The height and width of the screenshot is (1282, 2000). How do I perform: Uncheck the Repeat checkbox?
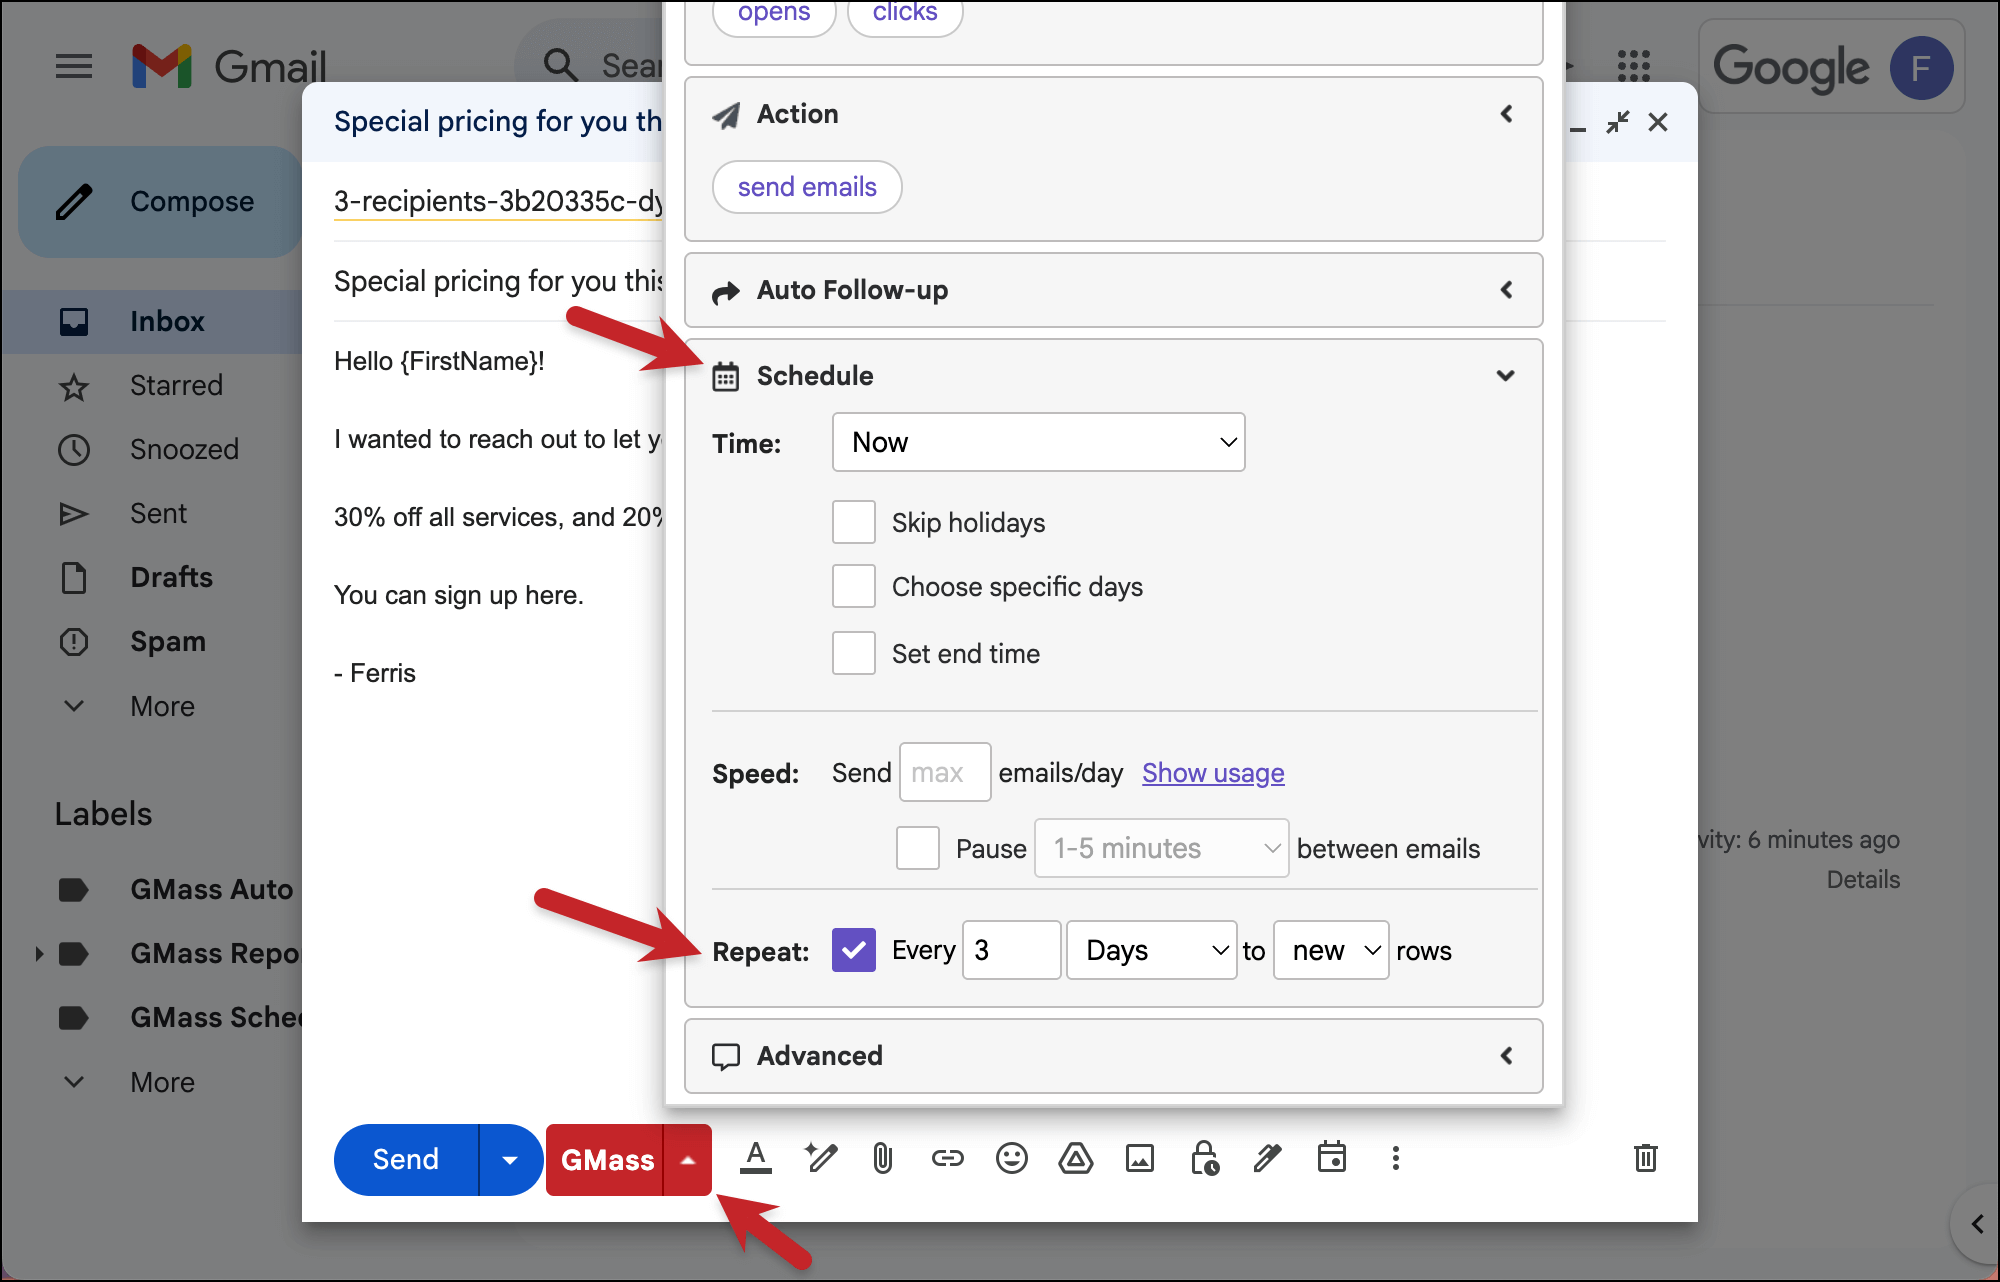tap(854, 950)
